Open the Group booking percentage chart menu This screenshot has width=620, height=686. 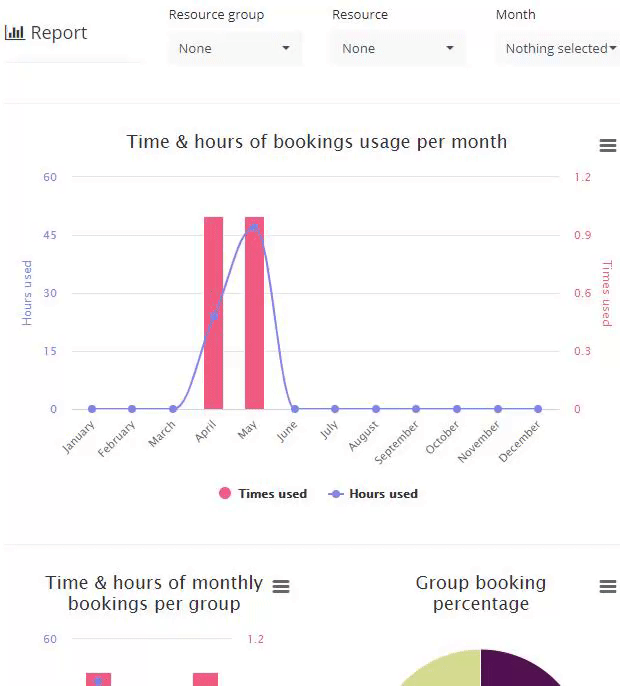coord(608,586)
